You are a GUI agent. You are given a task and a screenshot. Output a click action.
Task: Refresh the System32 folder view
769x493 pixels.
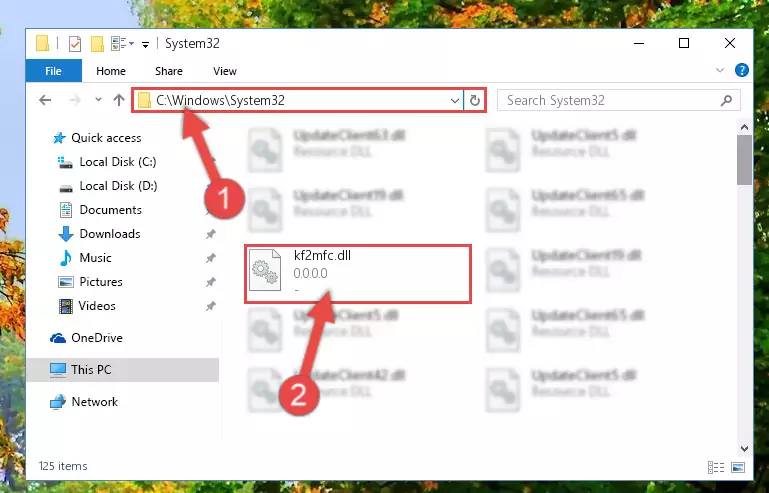[474, 101]
